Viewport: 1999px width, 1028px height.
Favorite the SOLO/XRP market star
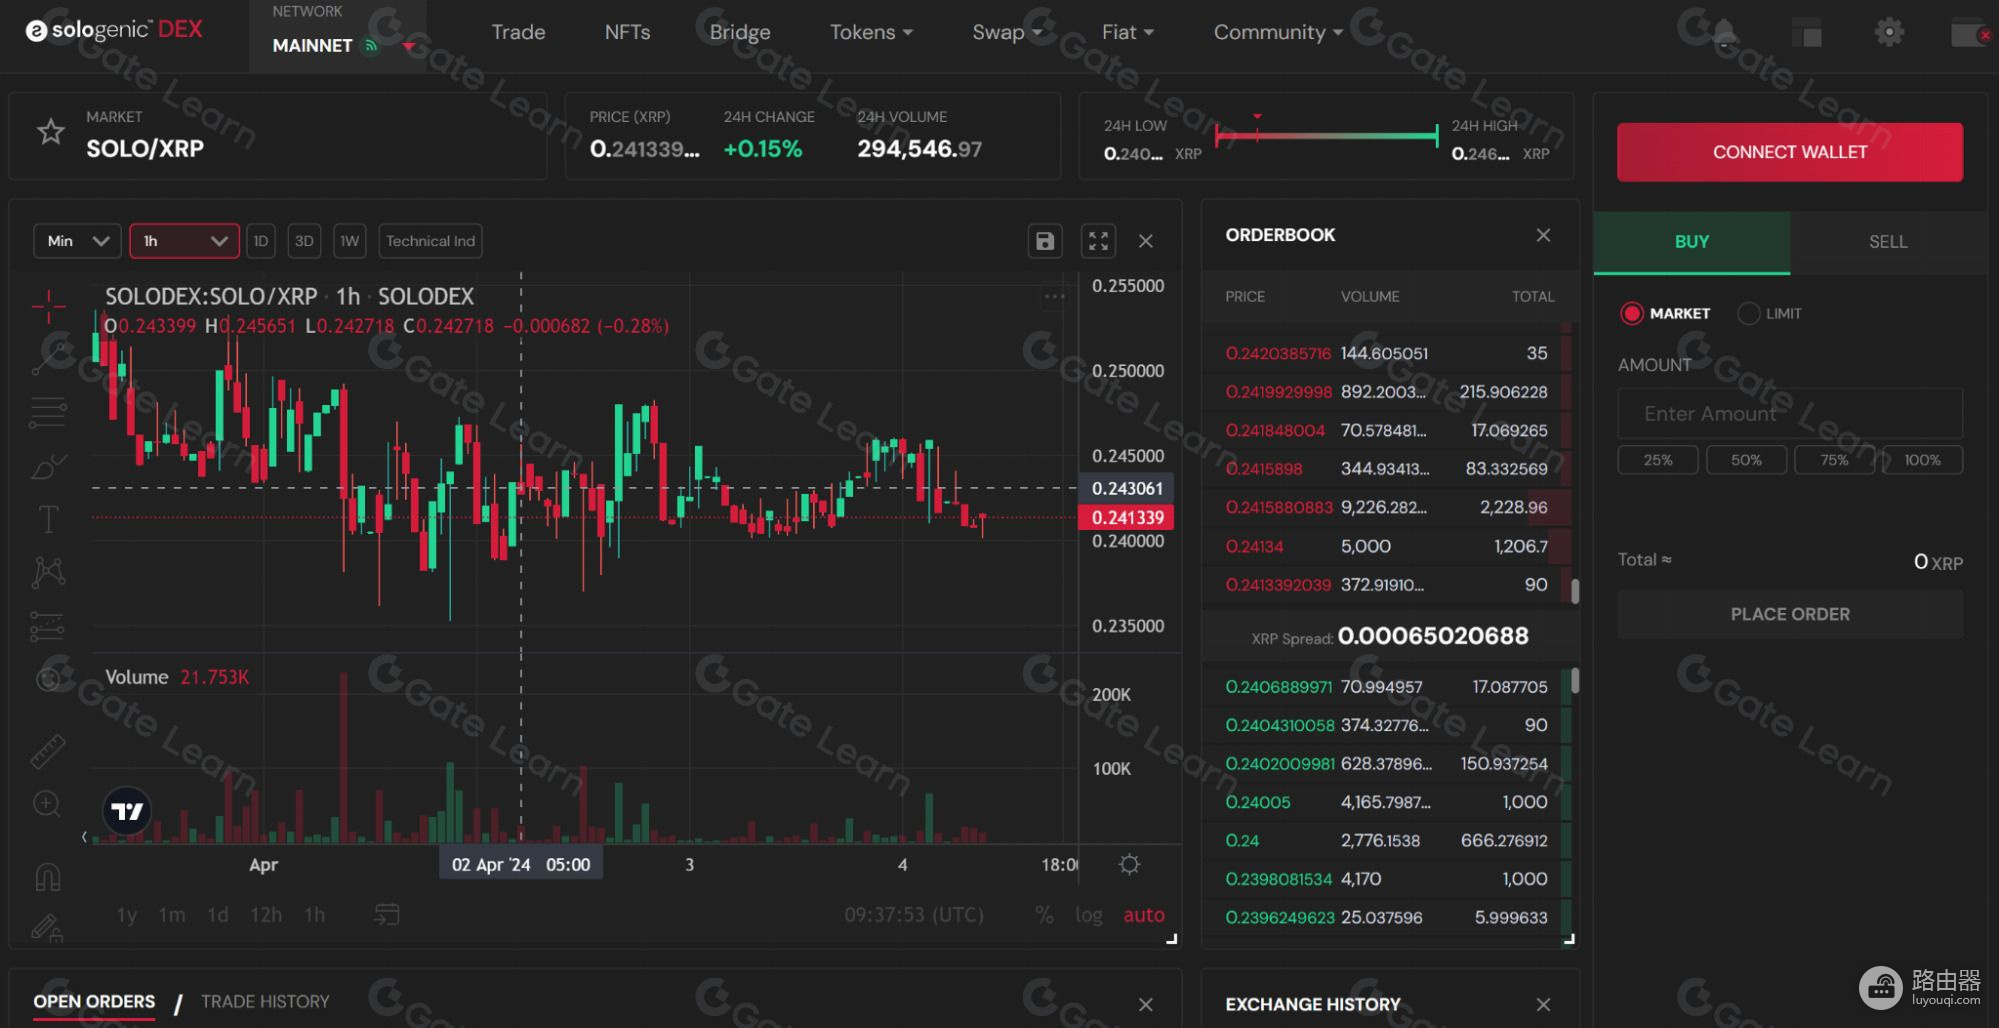(50, 131)
